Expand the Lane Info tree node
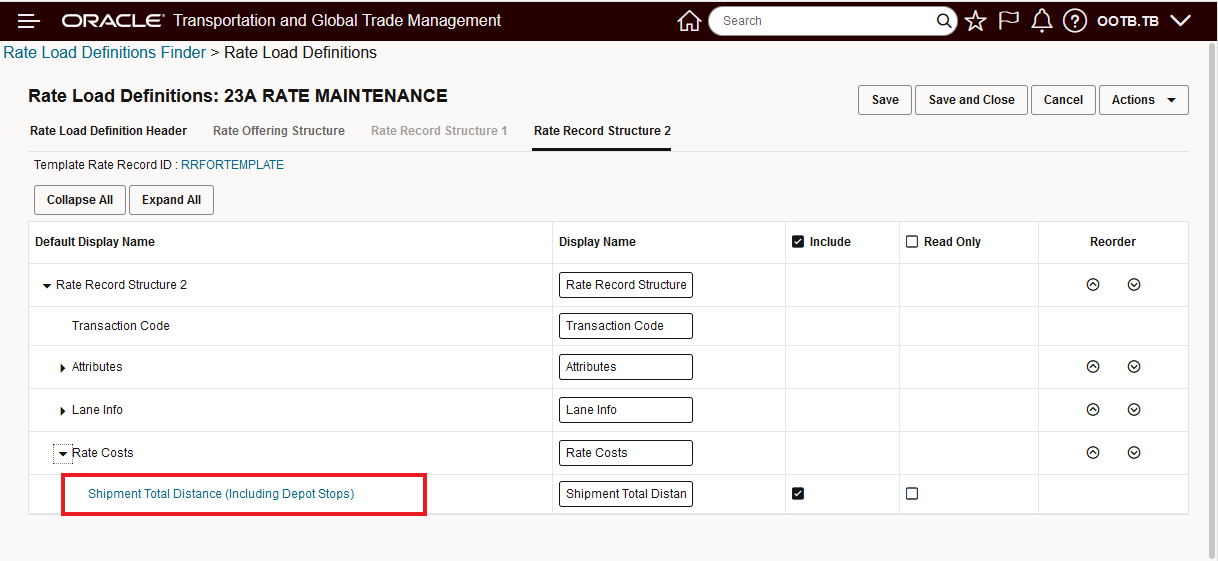Image resolution: width=1218 pixels, height=561 pixels. (x=63, y=411)
